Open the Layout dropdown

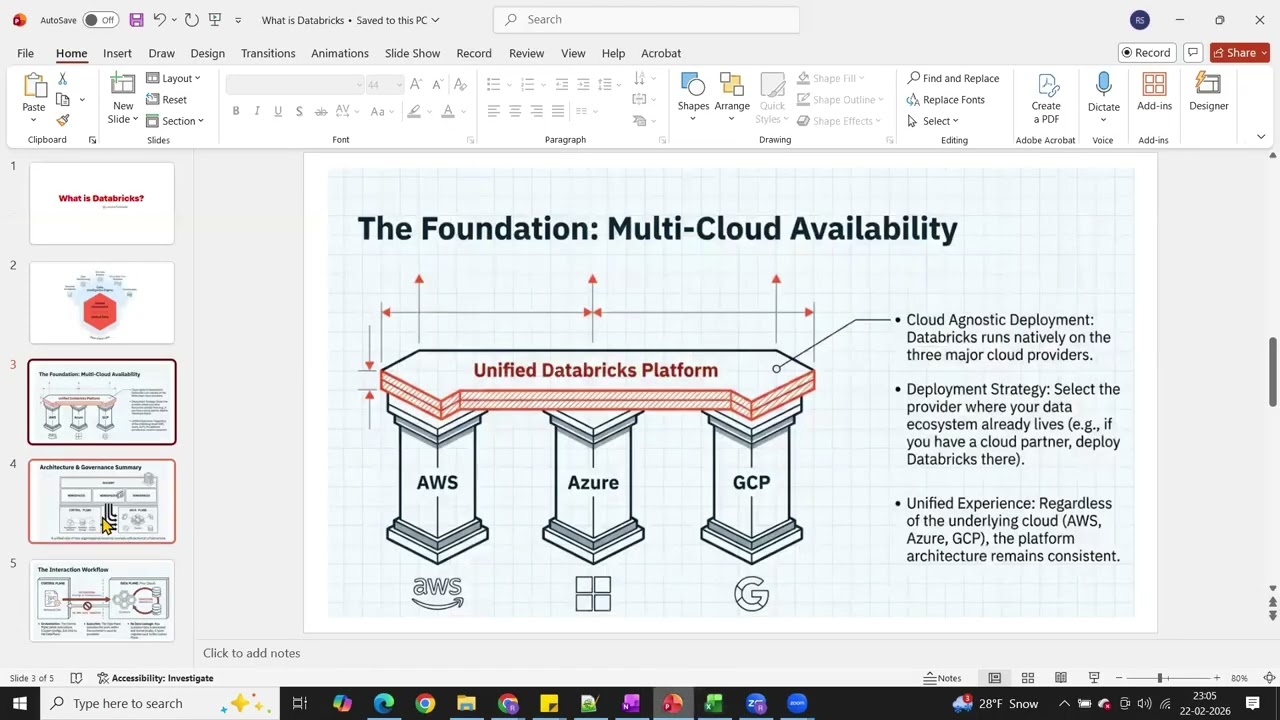pos(173,78)
